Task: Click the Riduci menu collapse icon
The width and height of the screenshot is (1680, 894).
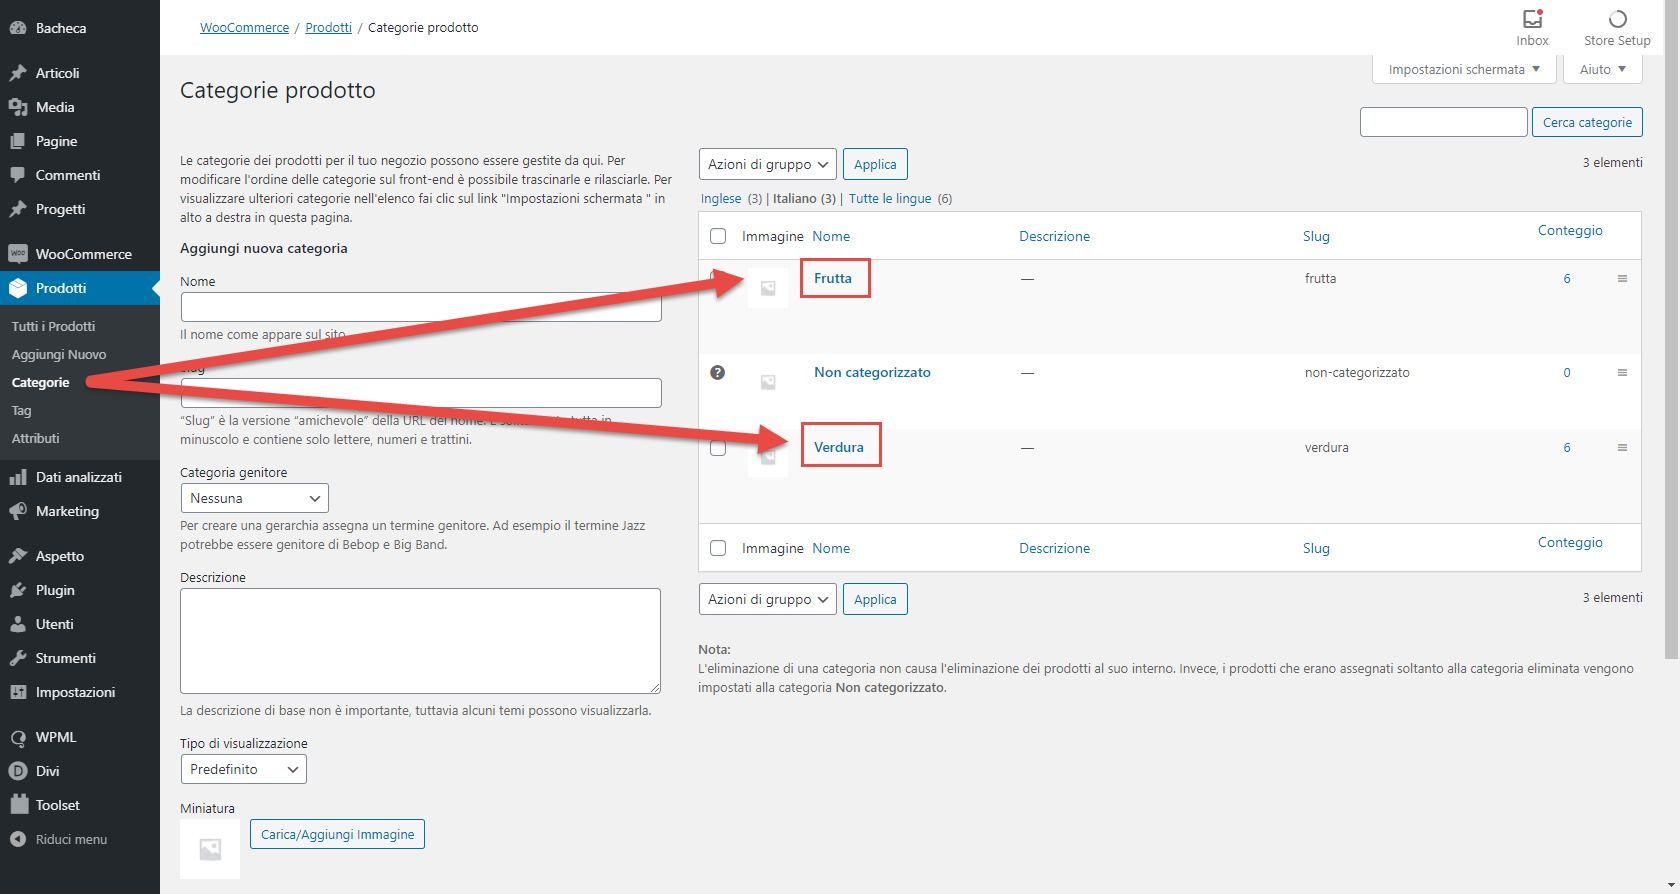Action: pos(18,840)
